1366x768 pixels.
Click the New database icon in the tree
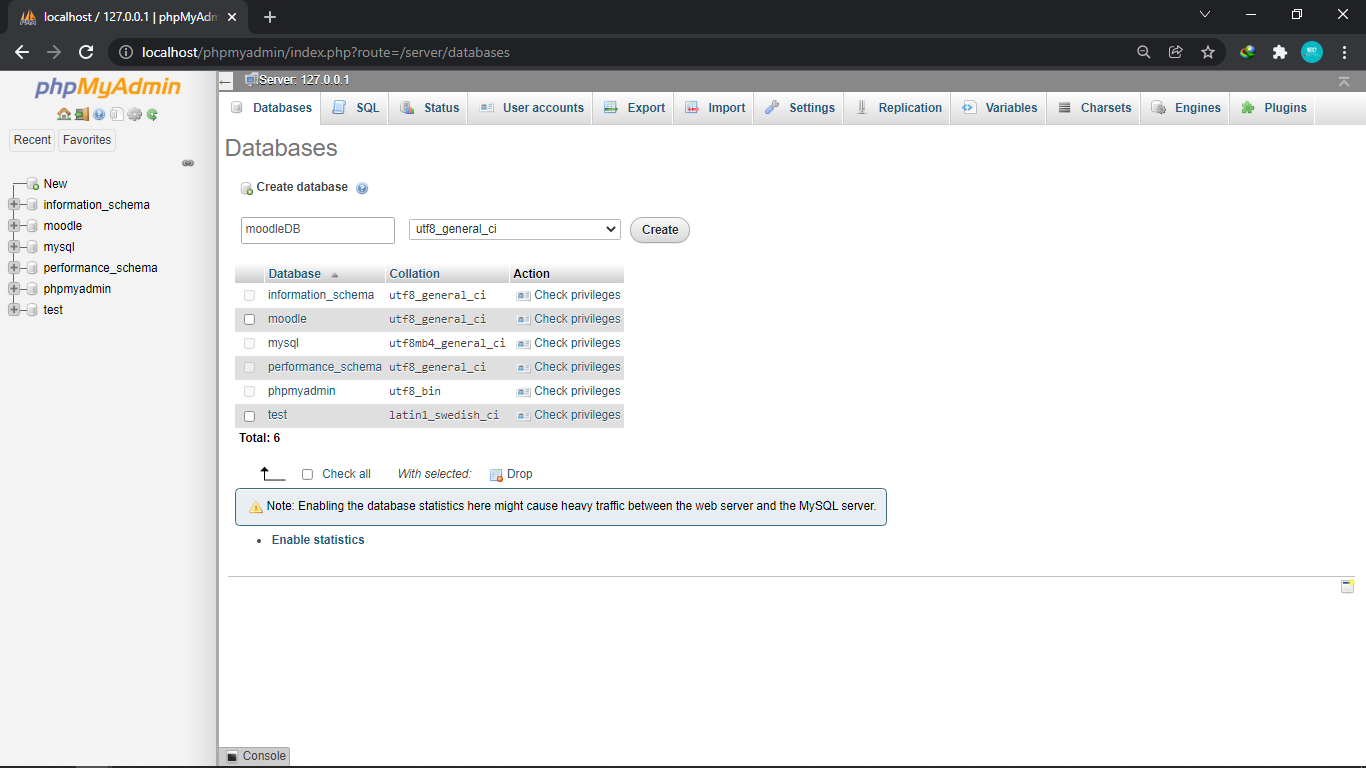click(x=33, y=184)
